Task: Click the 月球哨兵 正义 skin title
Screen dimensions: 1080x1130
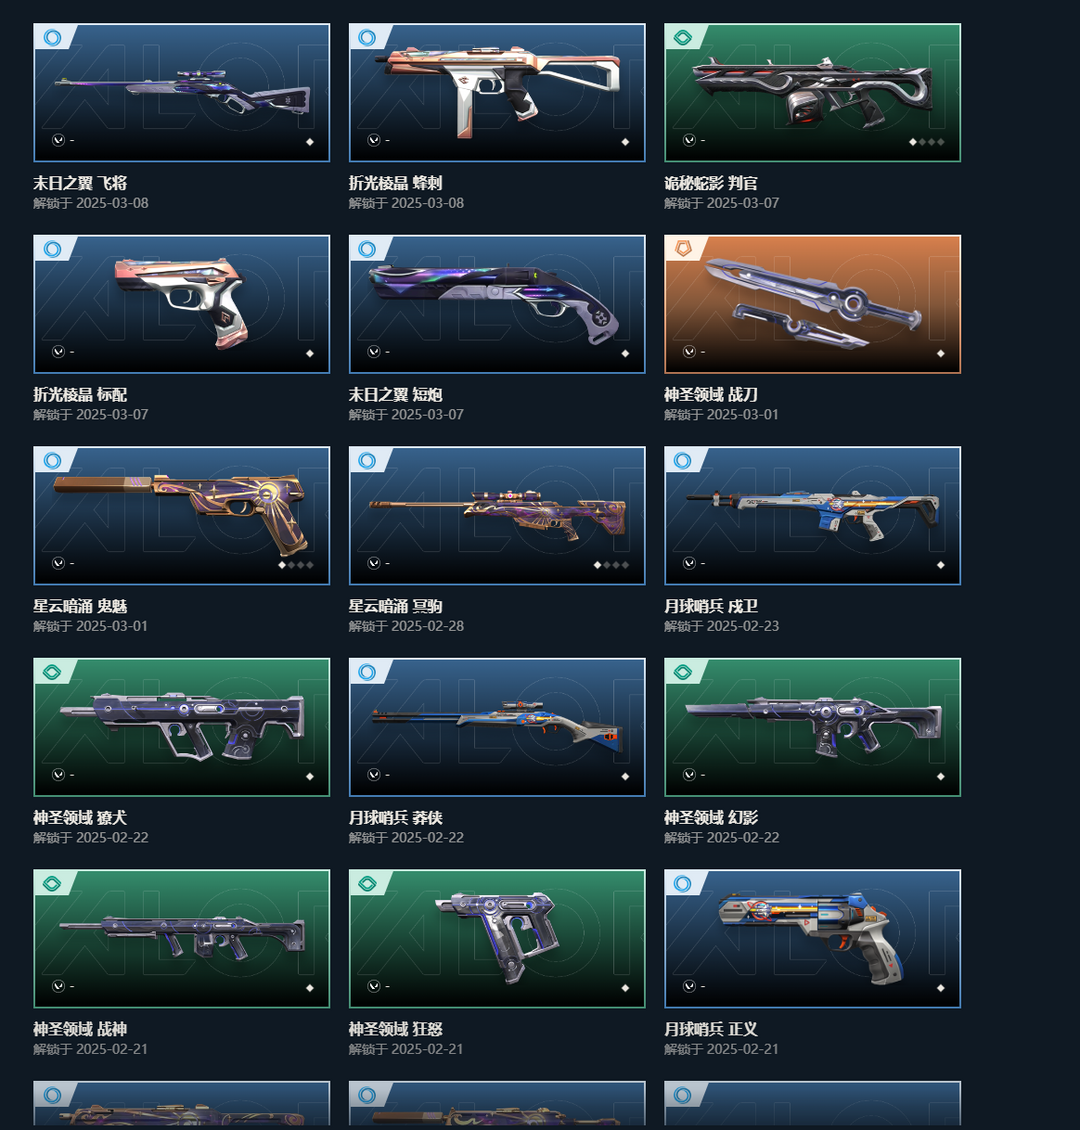Action: click(710, 1029)
